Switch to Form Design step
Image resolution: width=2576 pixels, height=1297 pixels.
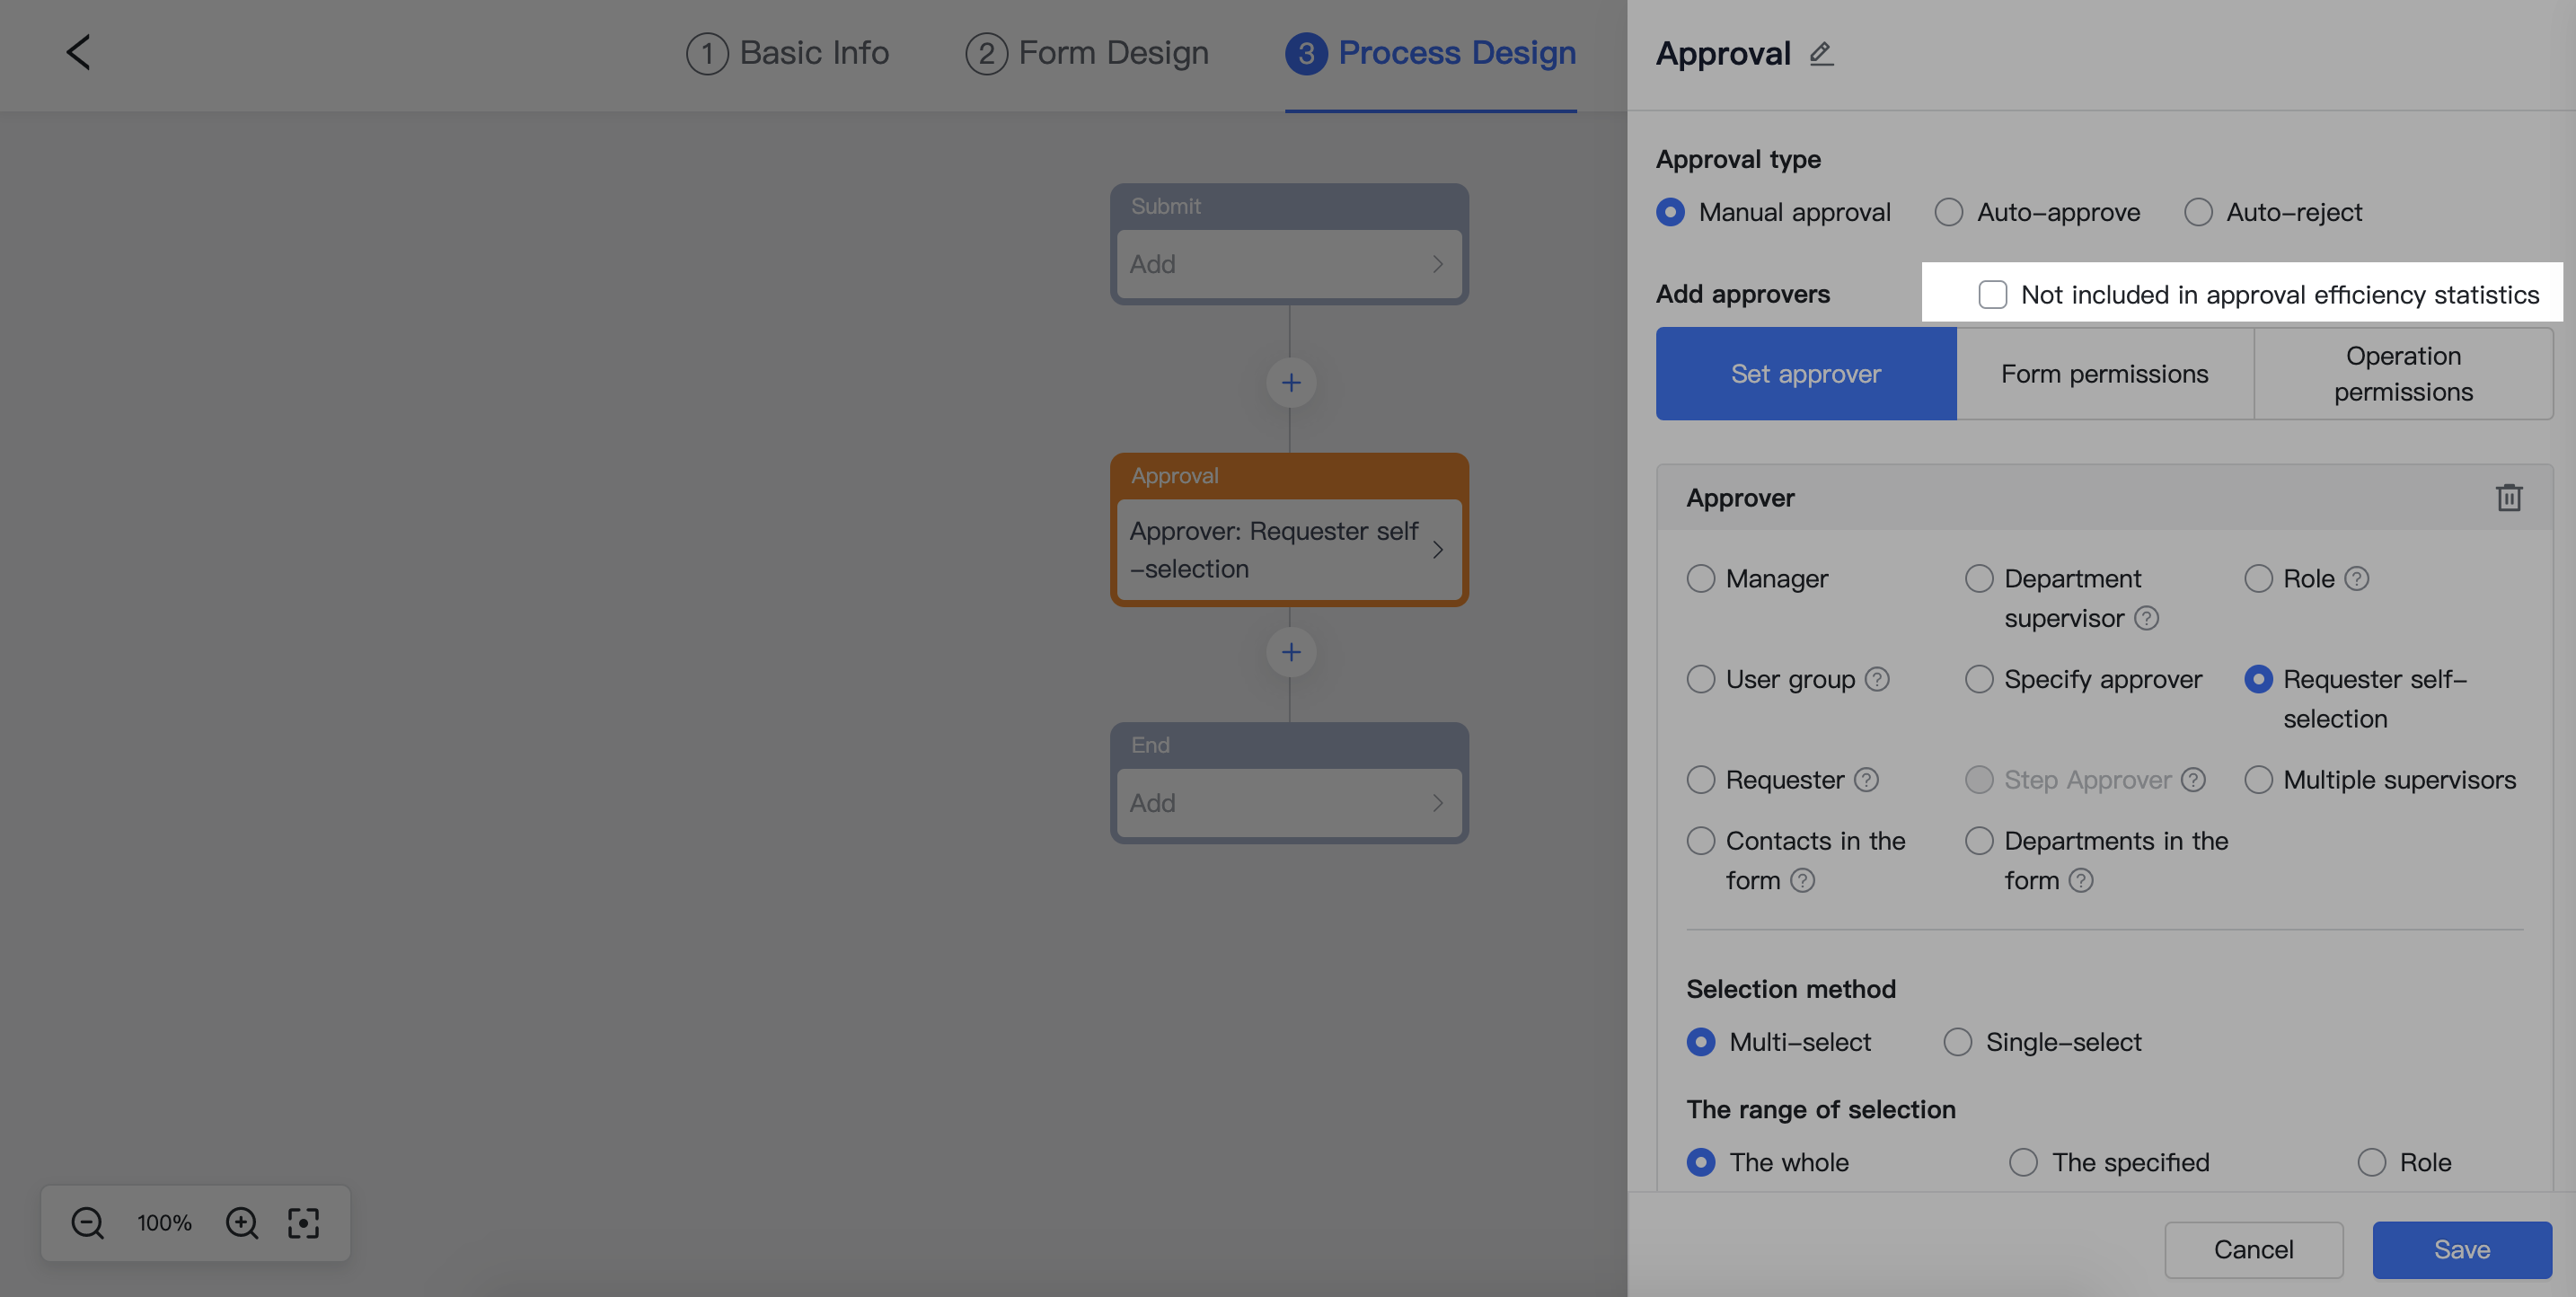[1087, 53]
